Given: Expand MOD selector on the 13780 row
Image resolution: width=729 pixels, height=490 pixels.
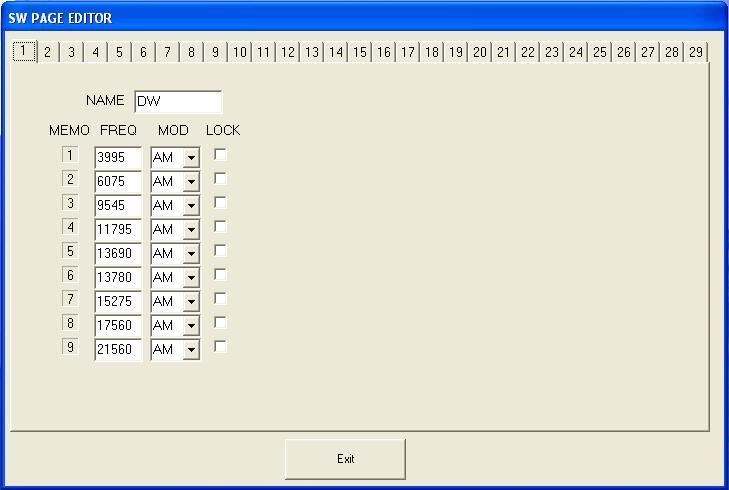Looking at the screenshot, I should coord(191,278).
